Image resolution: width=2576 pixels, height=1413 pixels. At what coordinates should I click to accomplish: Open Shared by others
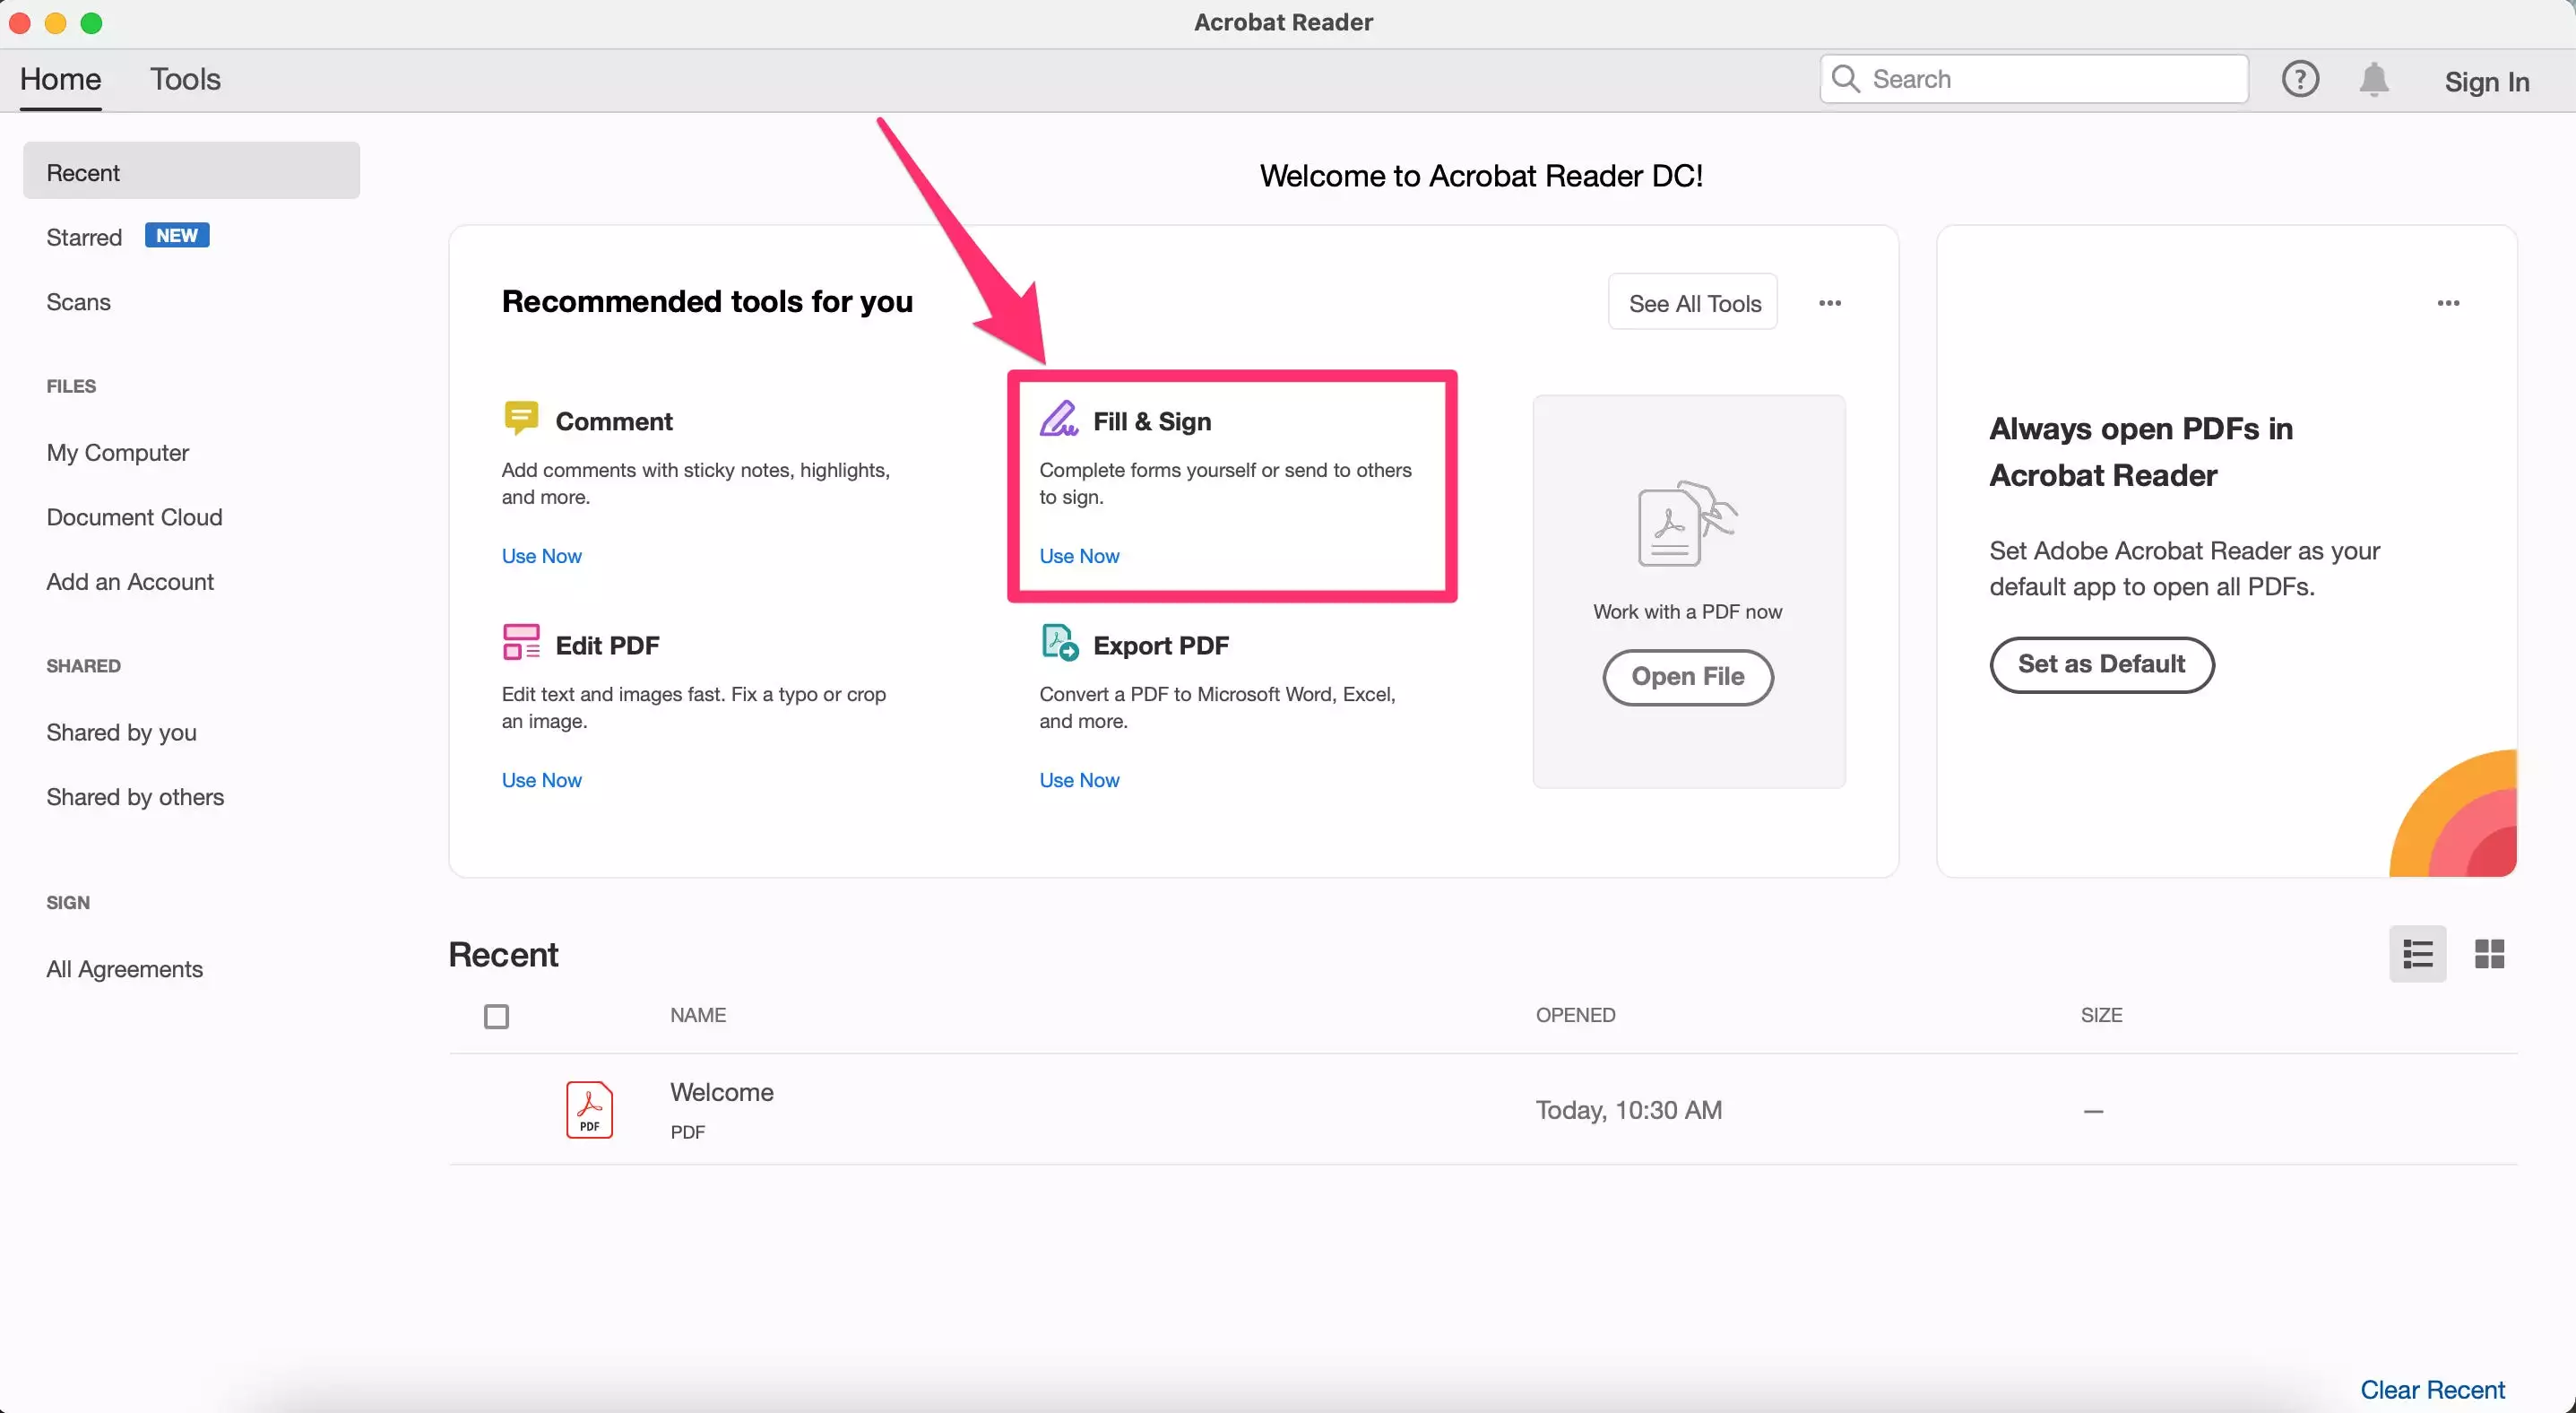click(x=135, y=797)
